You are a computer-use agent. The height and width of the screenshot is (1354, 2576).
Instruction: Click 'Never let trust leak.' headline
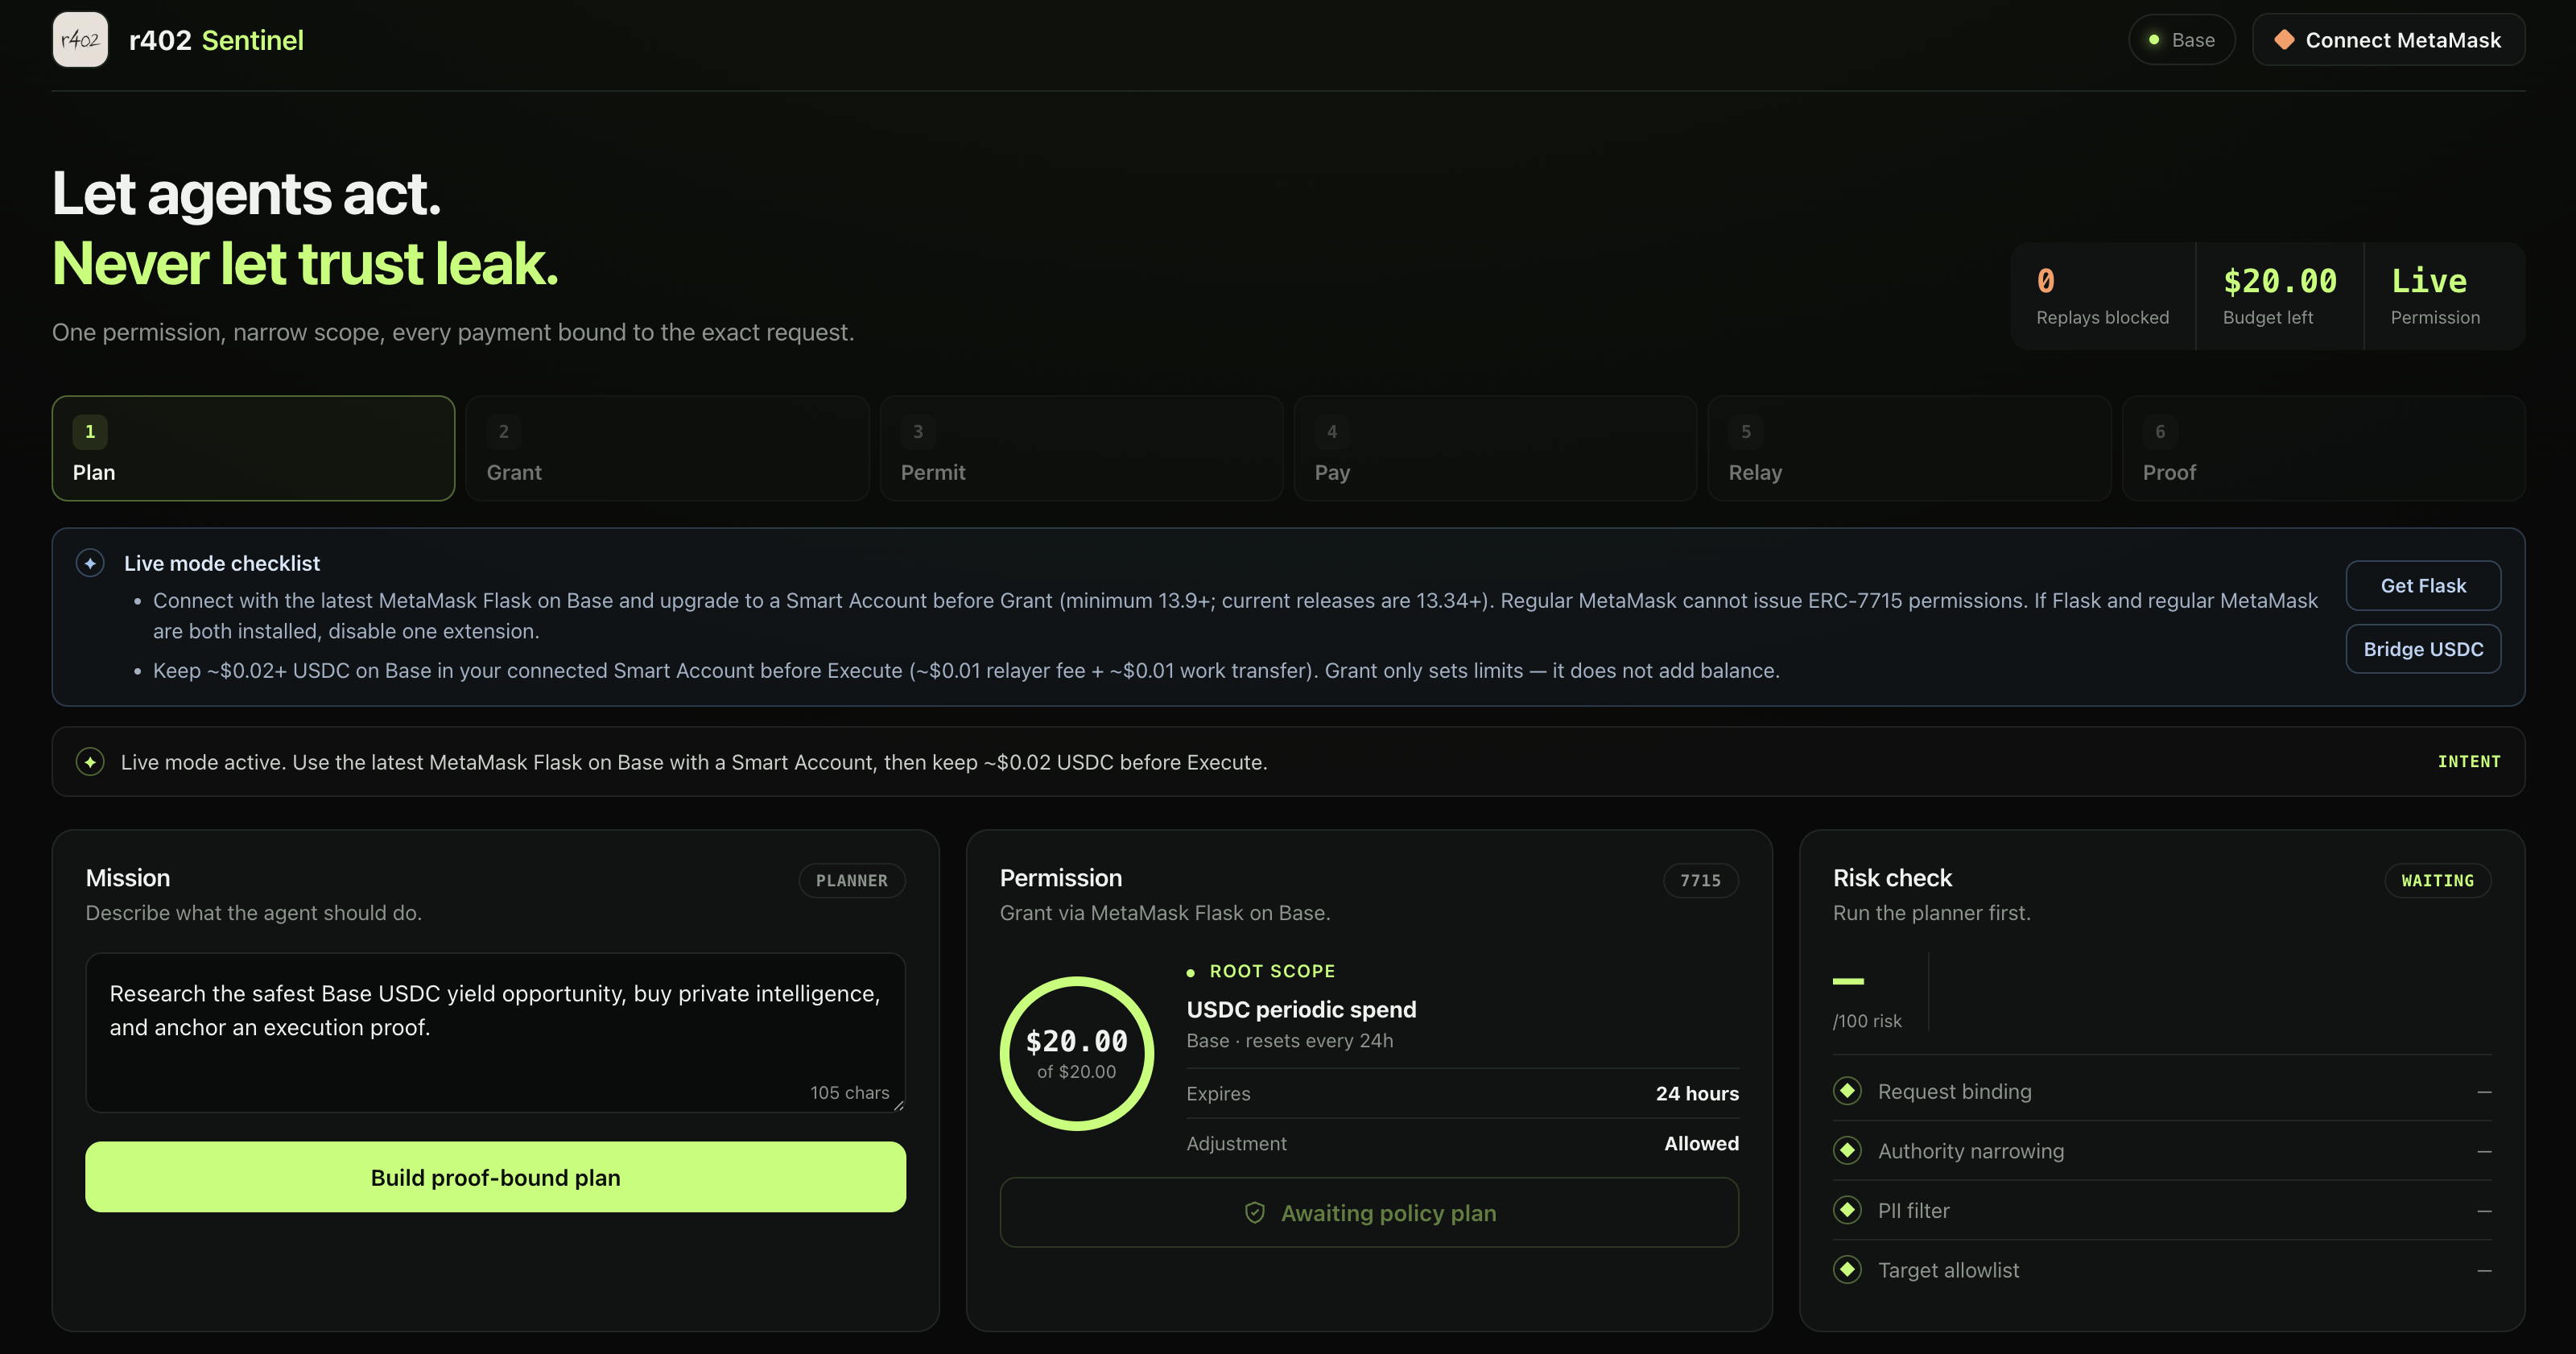point(305,264)
